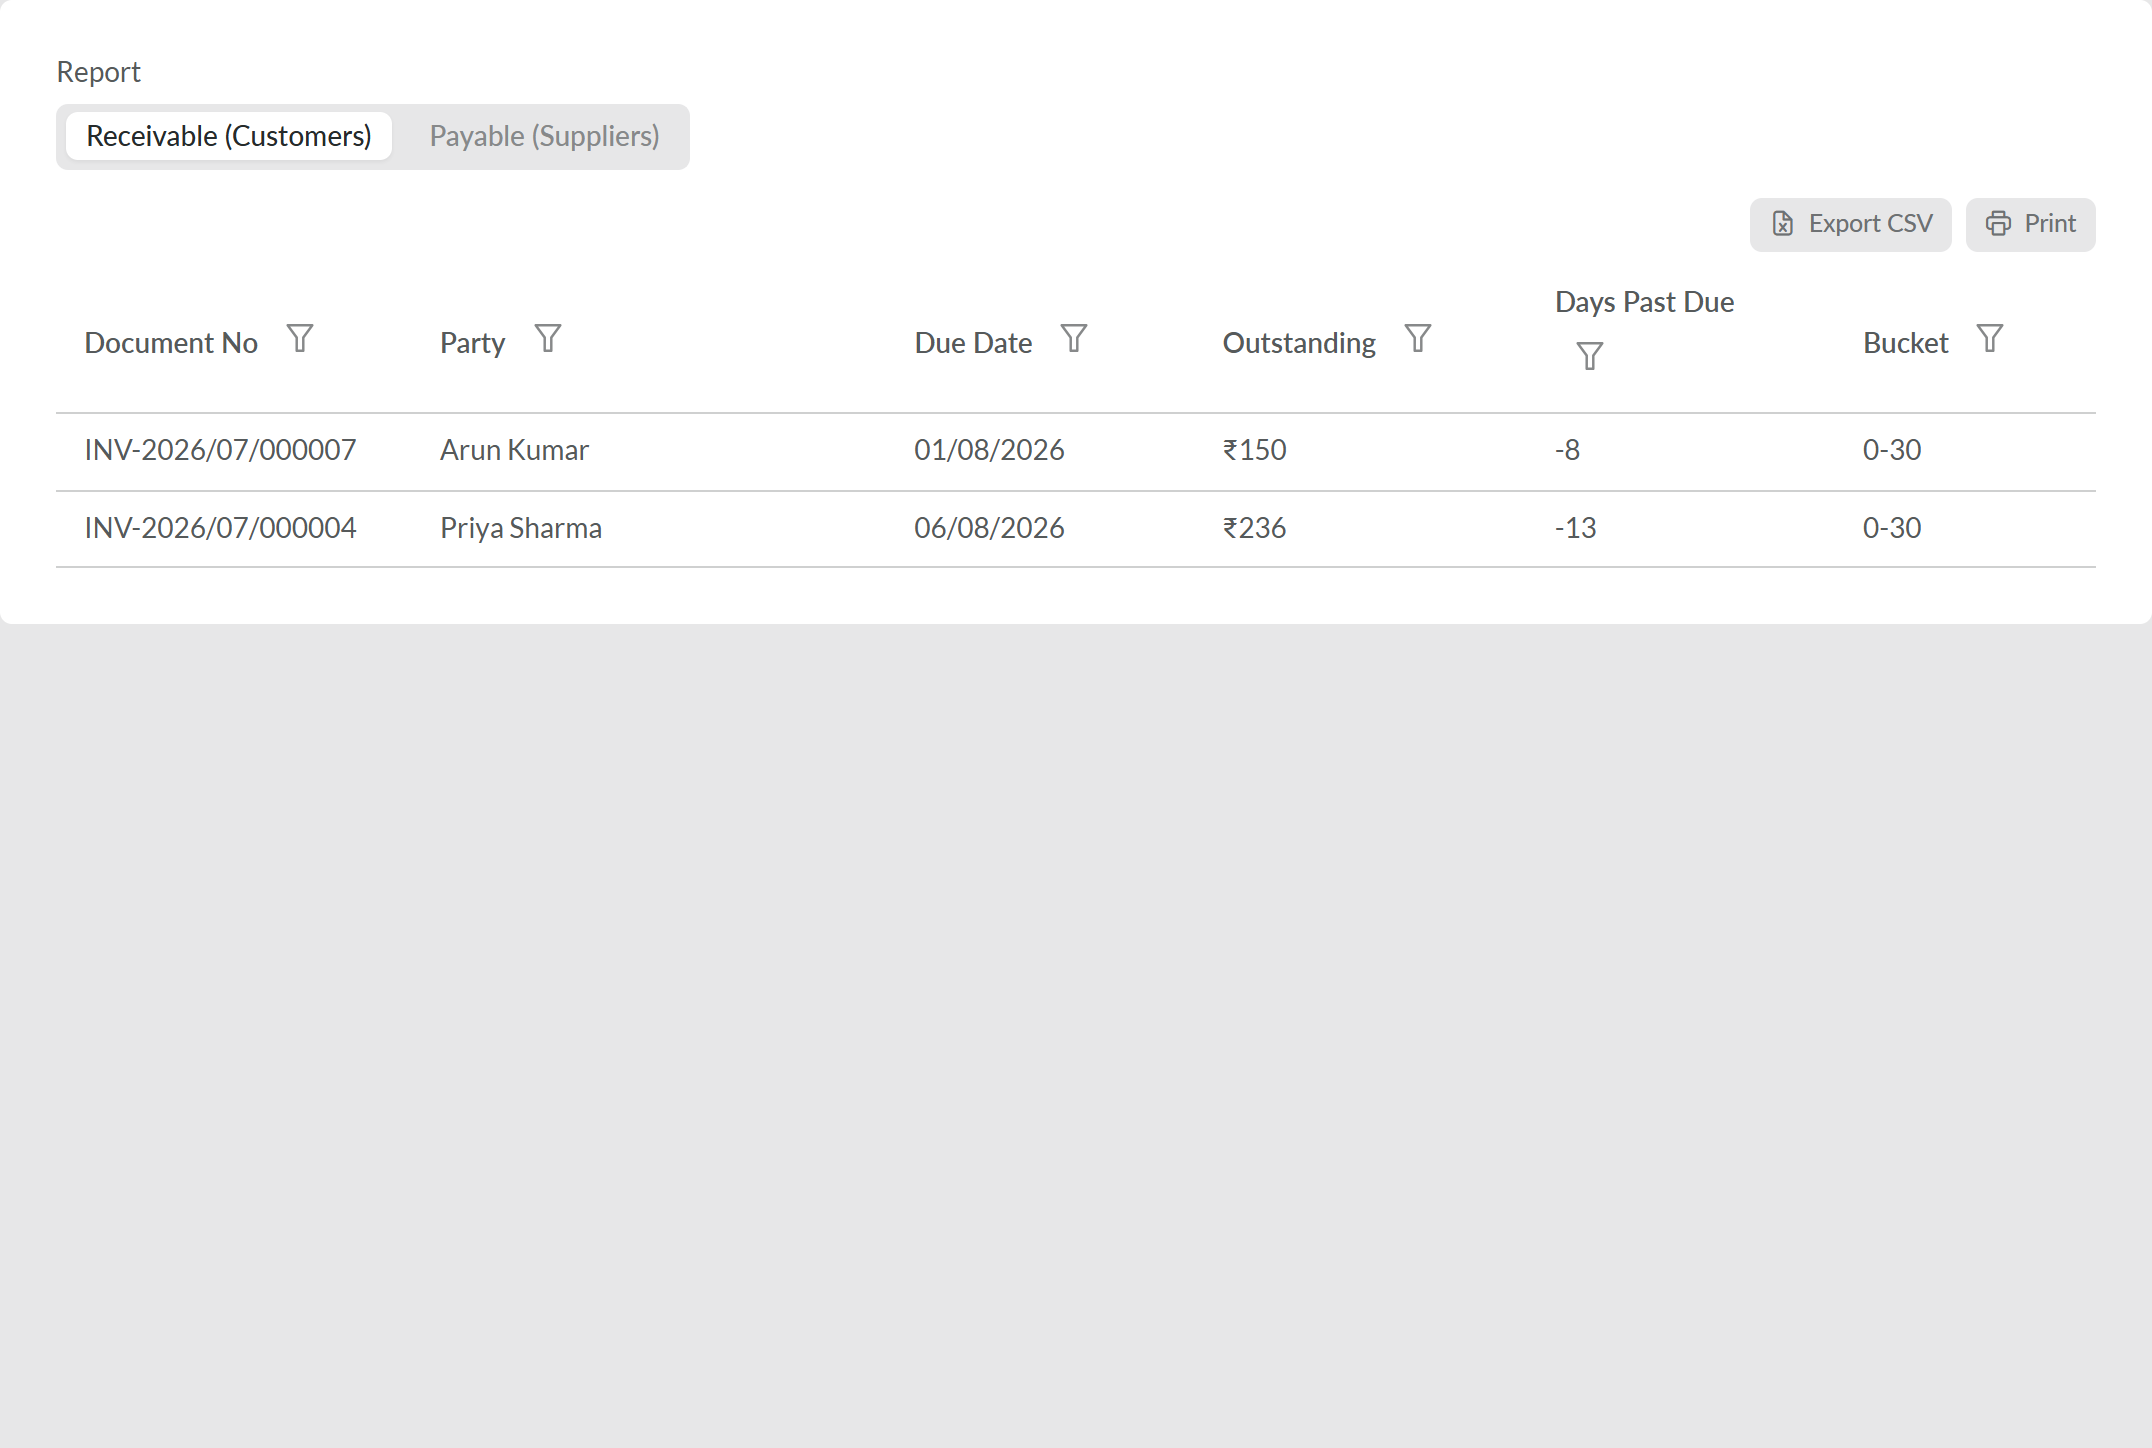Screen dimensions: 2152x1448
Task: Click outstanding amount ₹150
Action: 1254,450
